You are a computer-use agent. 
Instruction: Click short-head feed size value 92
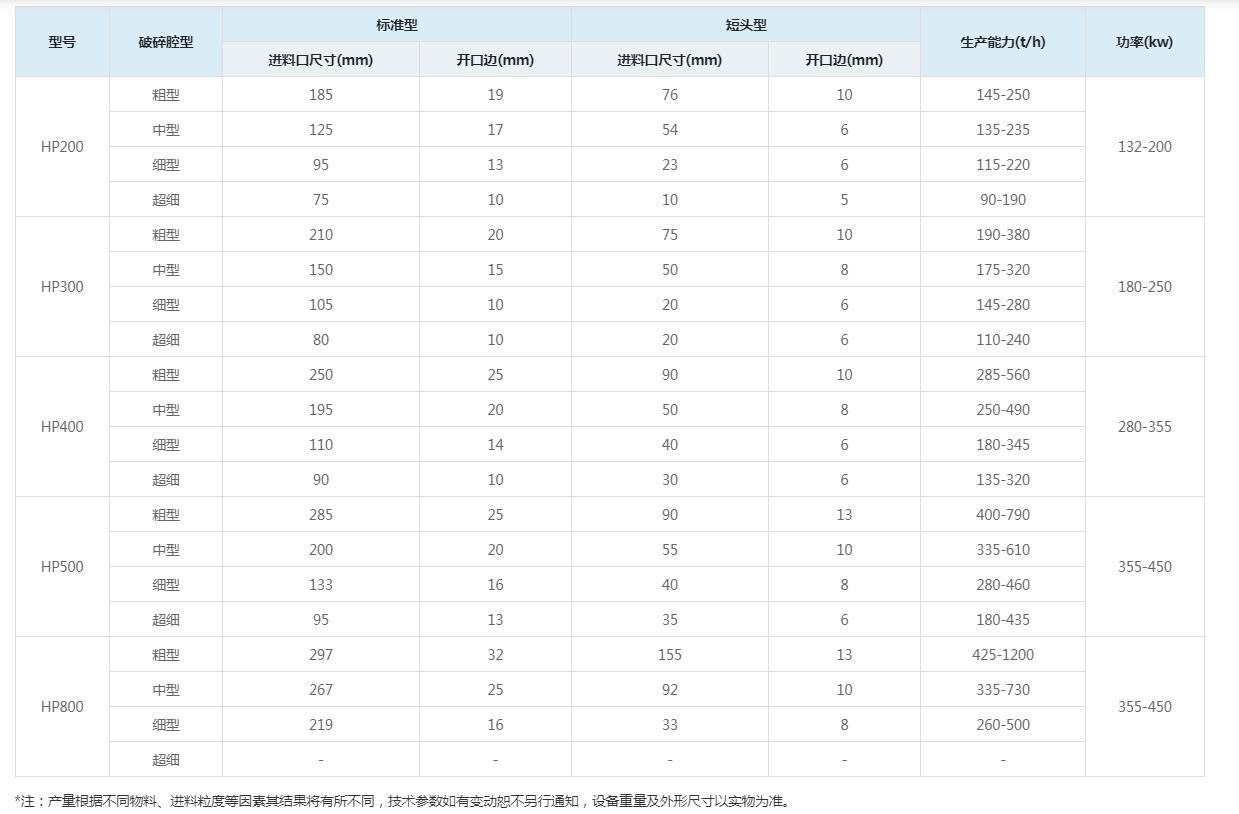[x=670, y=690]
